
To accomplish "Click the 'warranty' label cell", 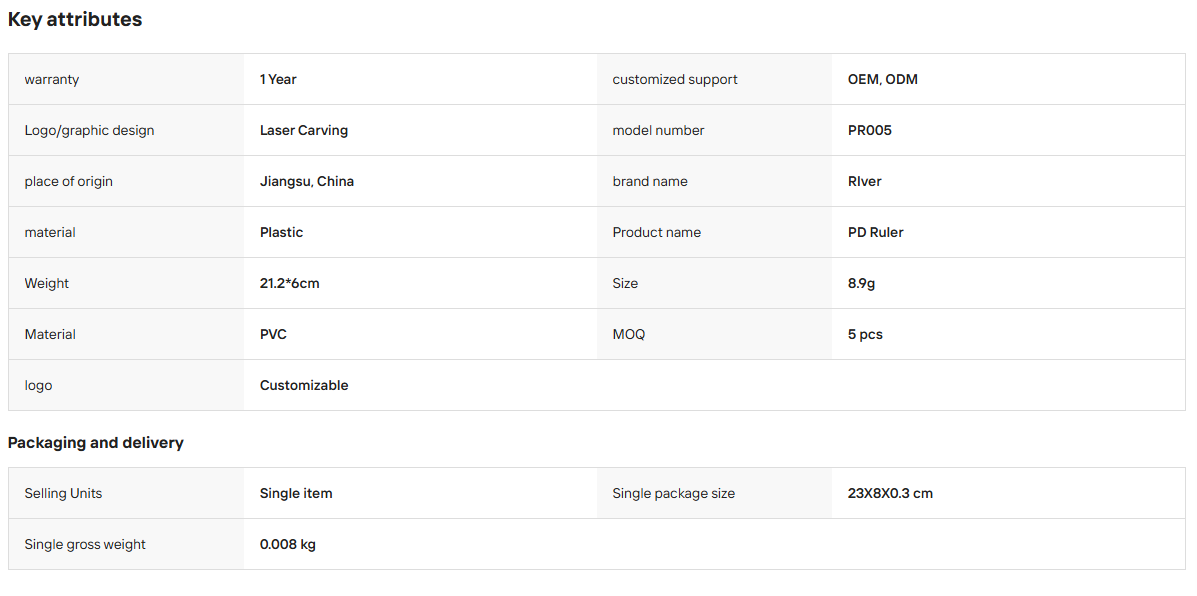I will click(127, 79).
